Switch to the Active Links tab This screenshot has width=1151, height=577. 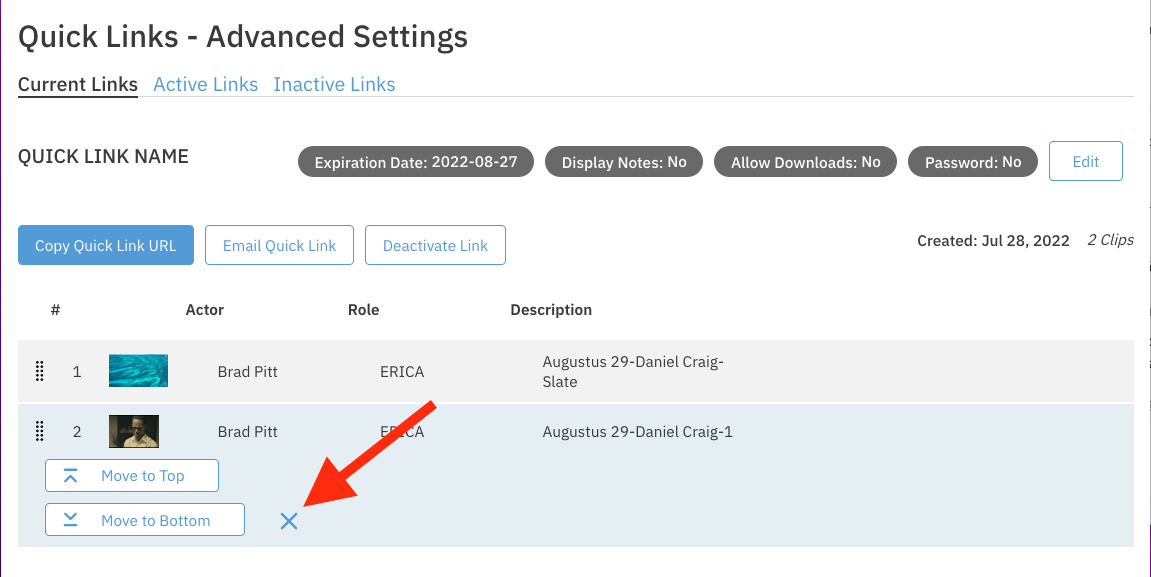pos(205,85)
